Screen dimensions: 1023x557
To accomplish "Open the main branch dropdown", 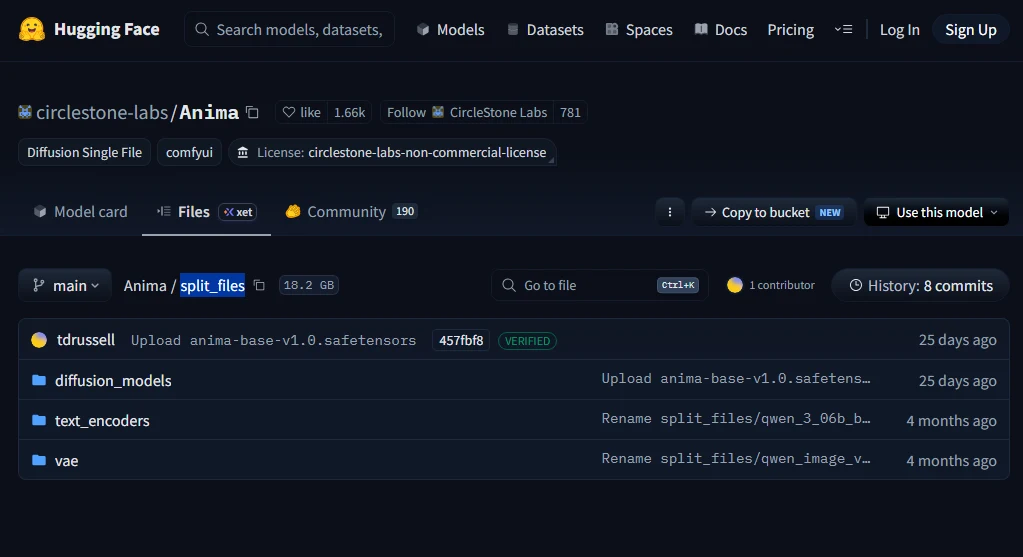I will pyautogui.click(x=65, y=285).
